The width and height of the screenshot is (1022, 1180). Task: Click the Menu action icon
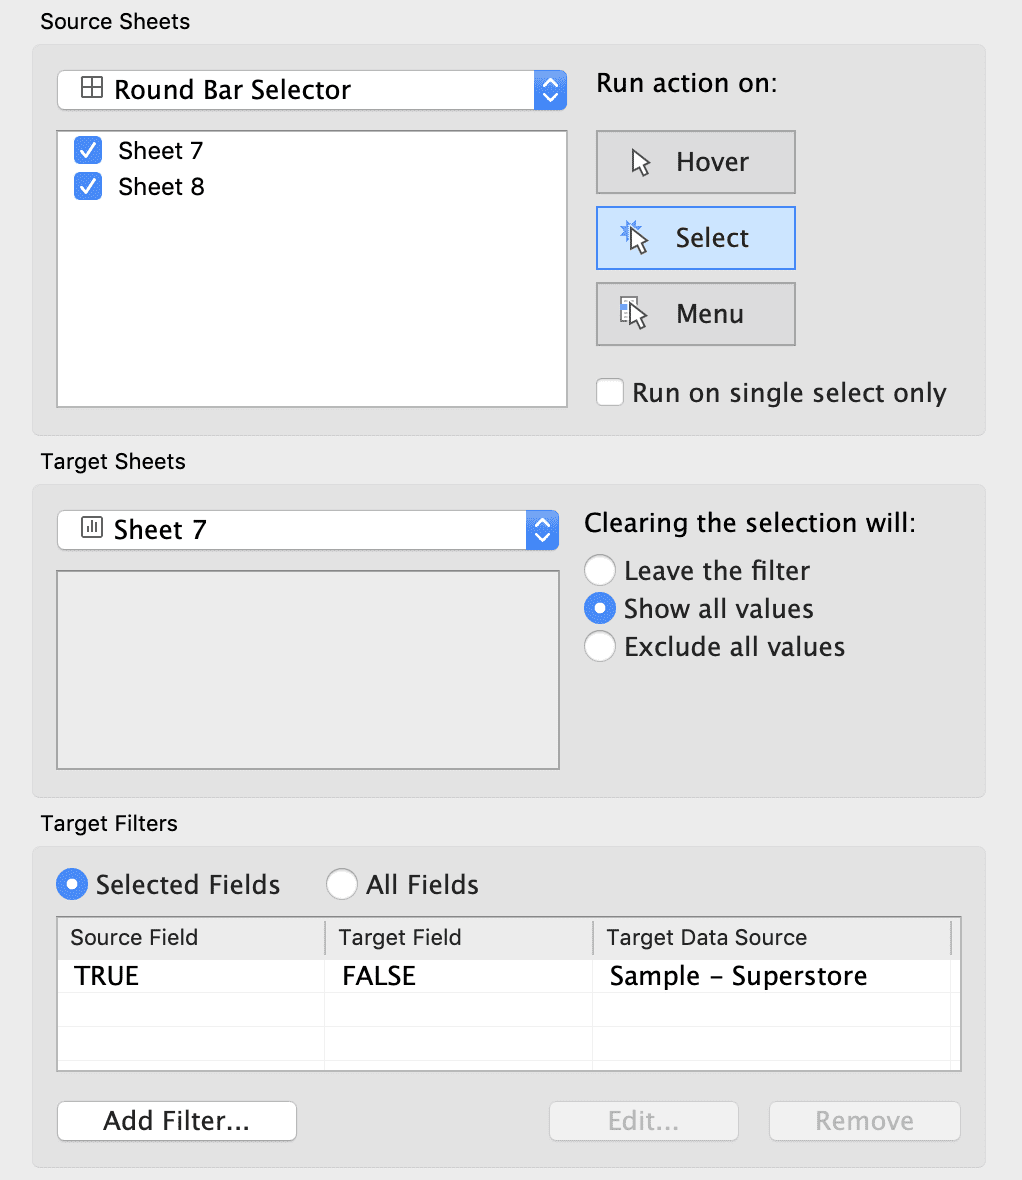click(x=634, y=313)
